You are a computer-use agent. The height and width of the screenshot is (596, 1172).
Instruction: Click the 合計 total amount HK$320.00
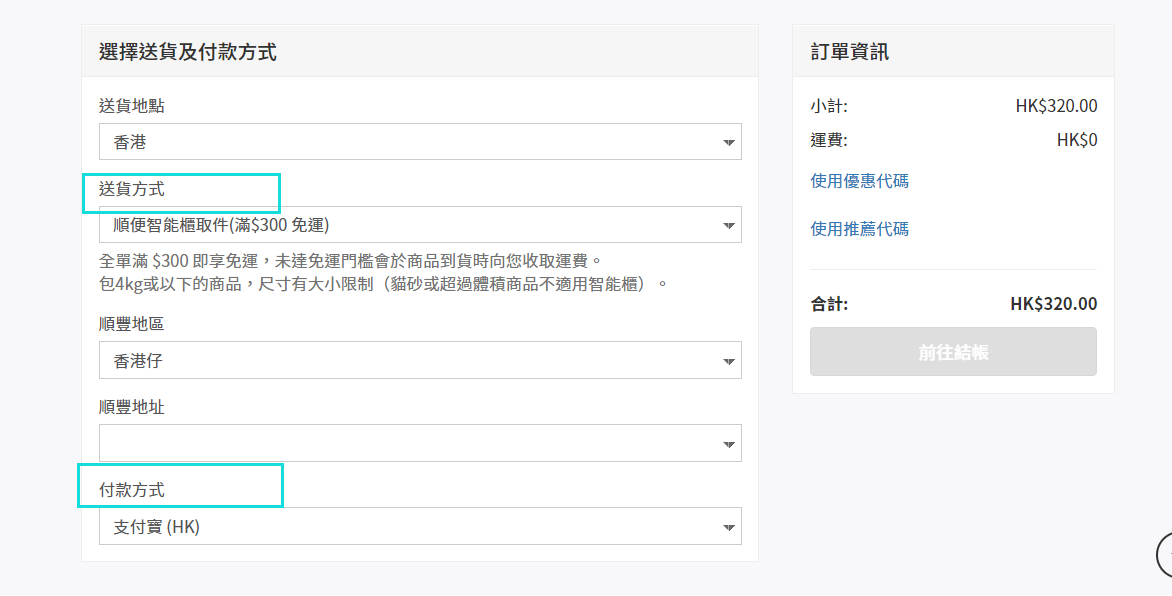point(1053,304)
